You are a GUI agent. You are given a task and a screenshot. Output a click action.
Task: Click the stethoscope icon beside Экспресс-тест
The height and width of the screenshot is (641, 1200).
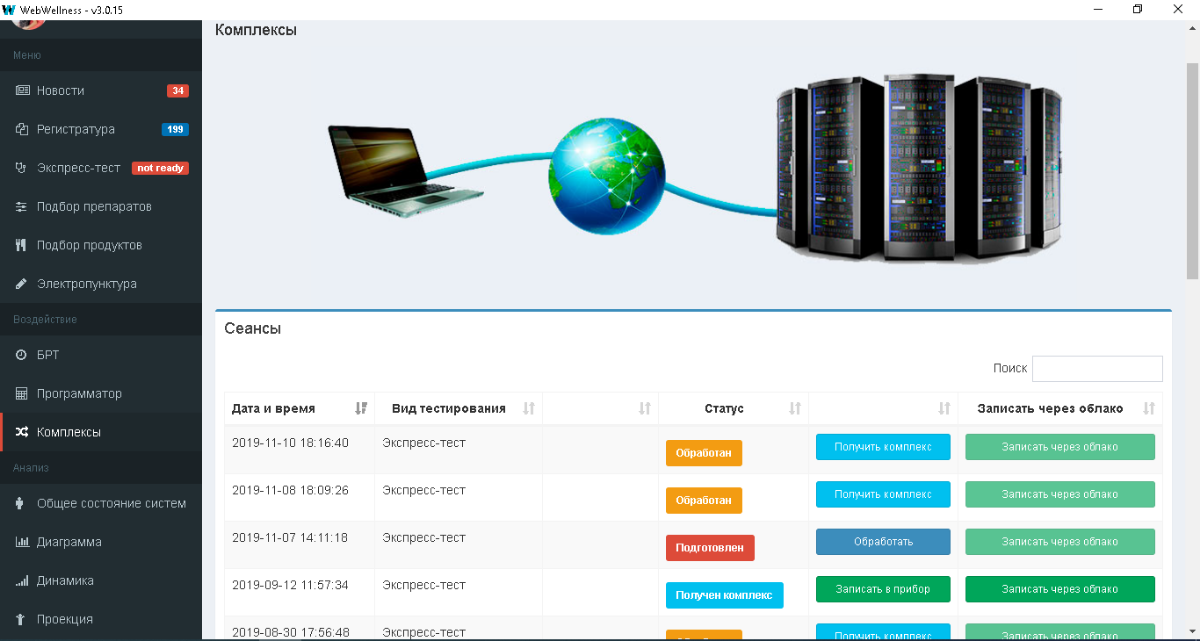coord(22,168)
